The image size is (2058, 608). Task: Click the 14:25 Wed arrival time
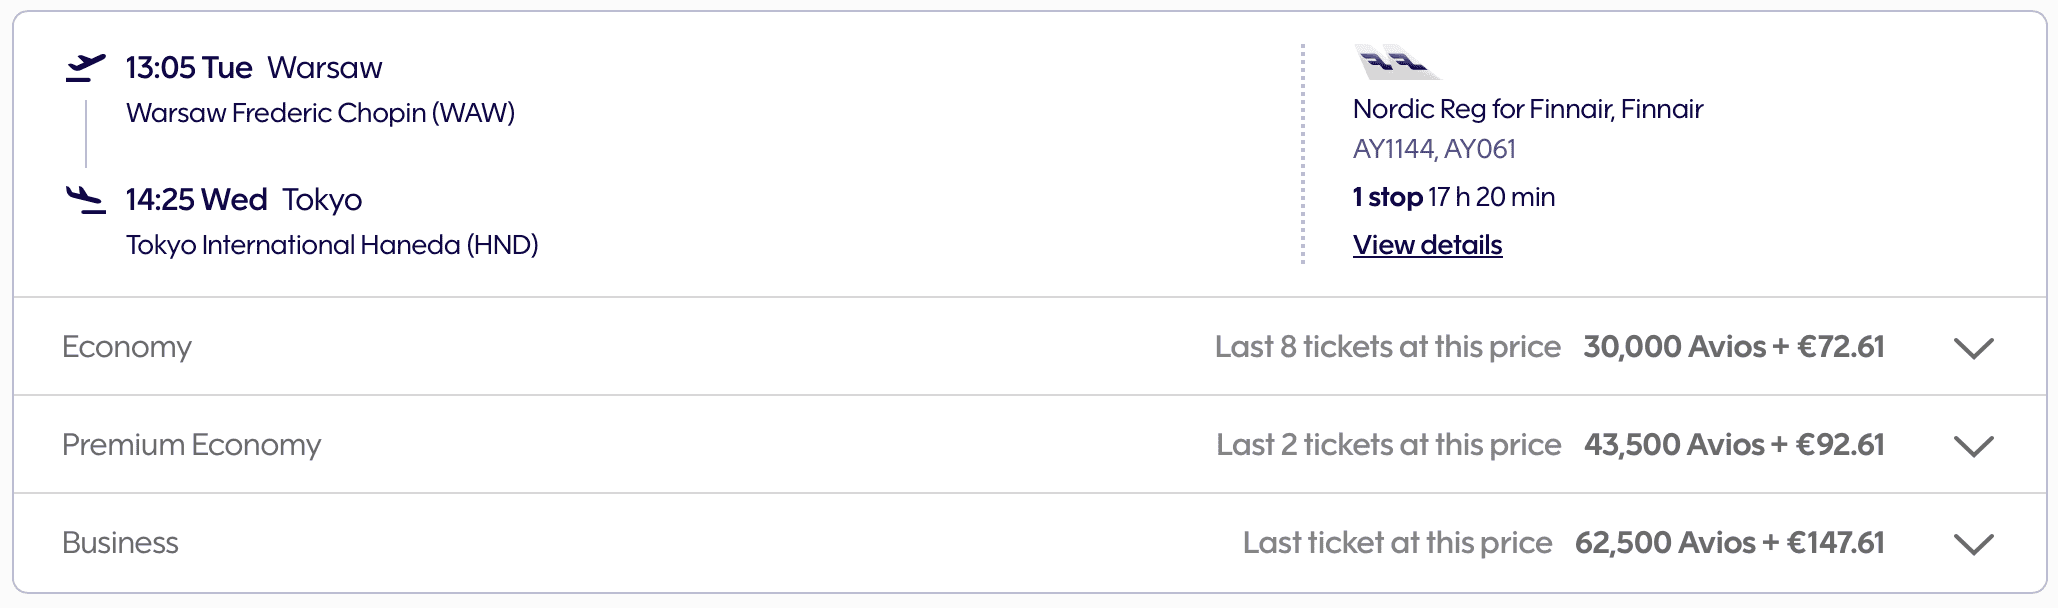(196, 200)
